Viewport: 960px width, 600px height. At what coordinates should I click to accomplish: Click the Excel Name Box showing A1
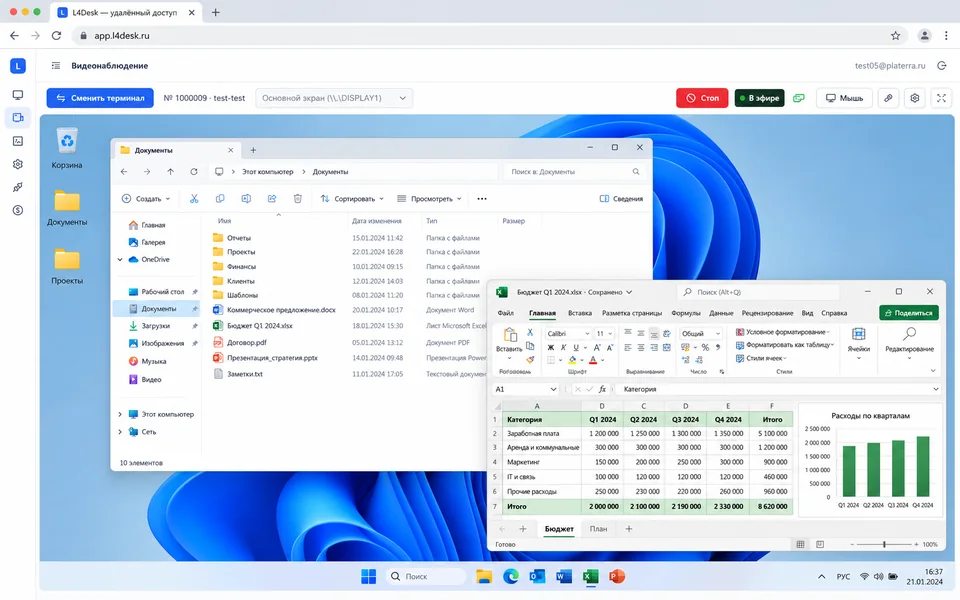tap(526, 389)
